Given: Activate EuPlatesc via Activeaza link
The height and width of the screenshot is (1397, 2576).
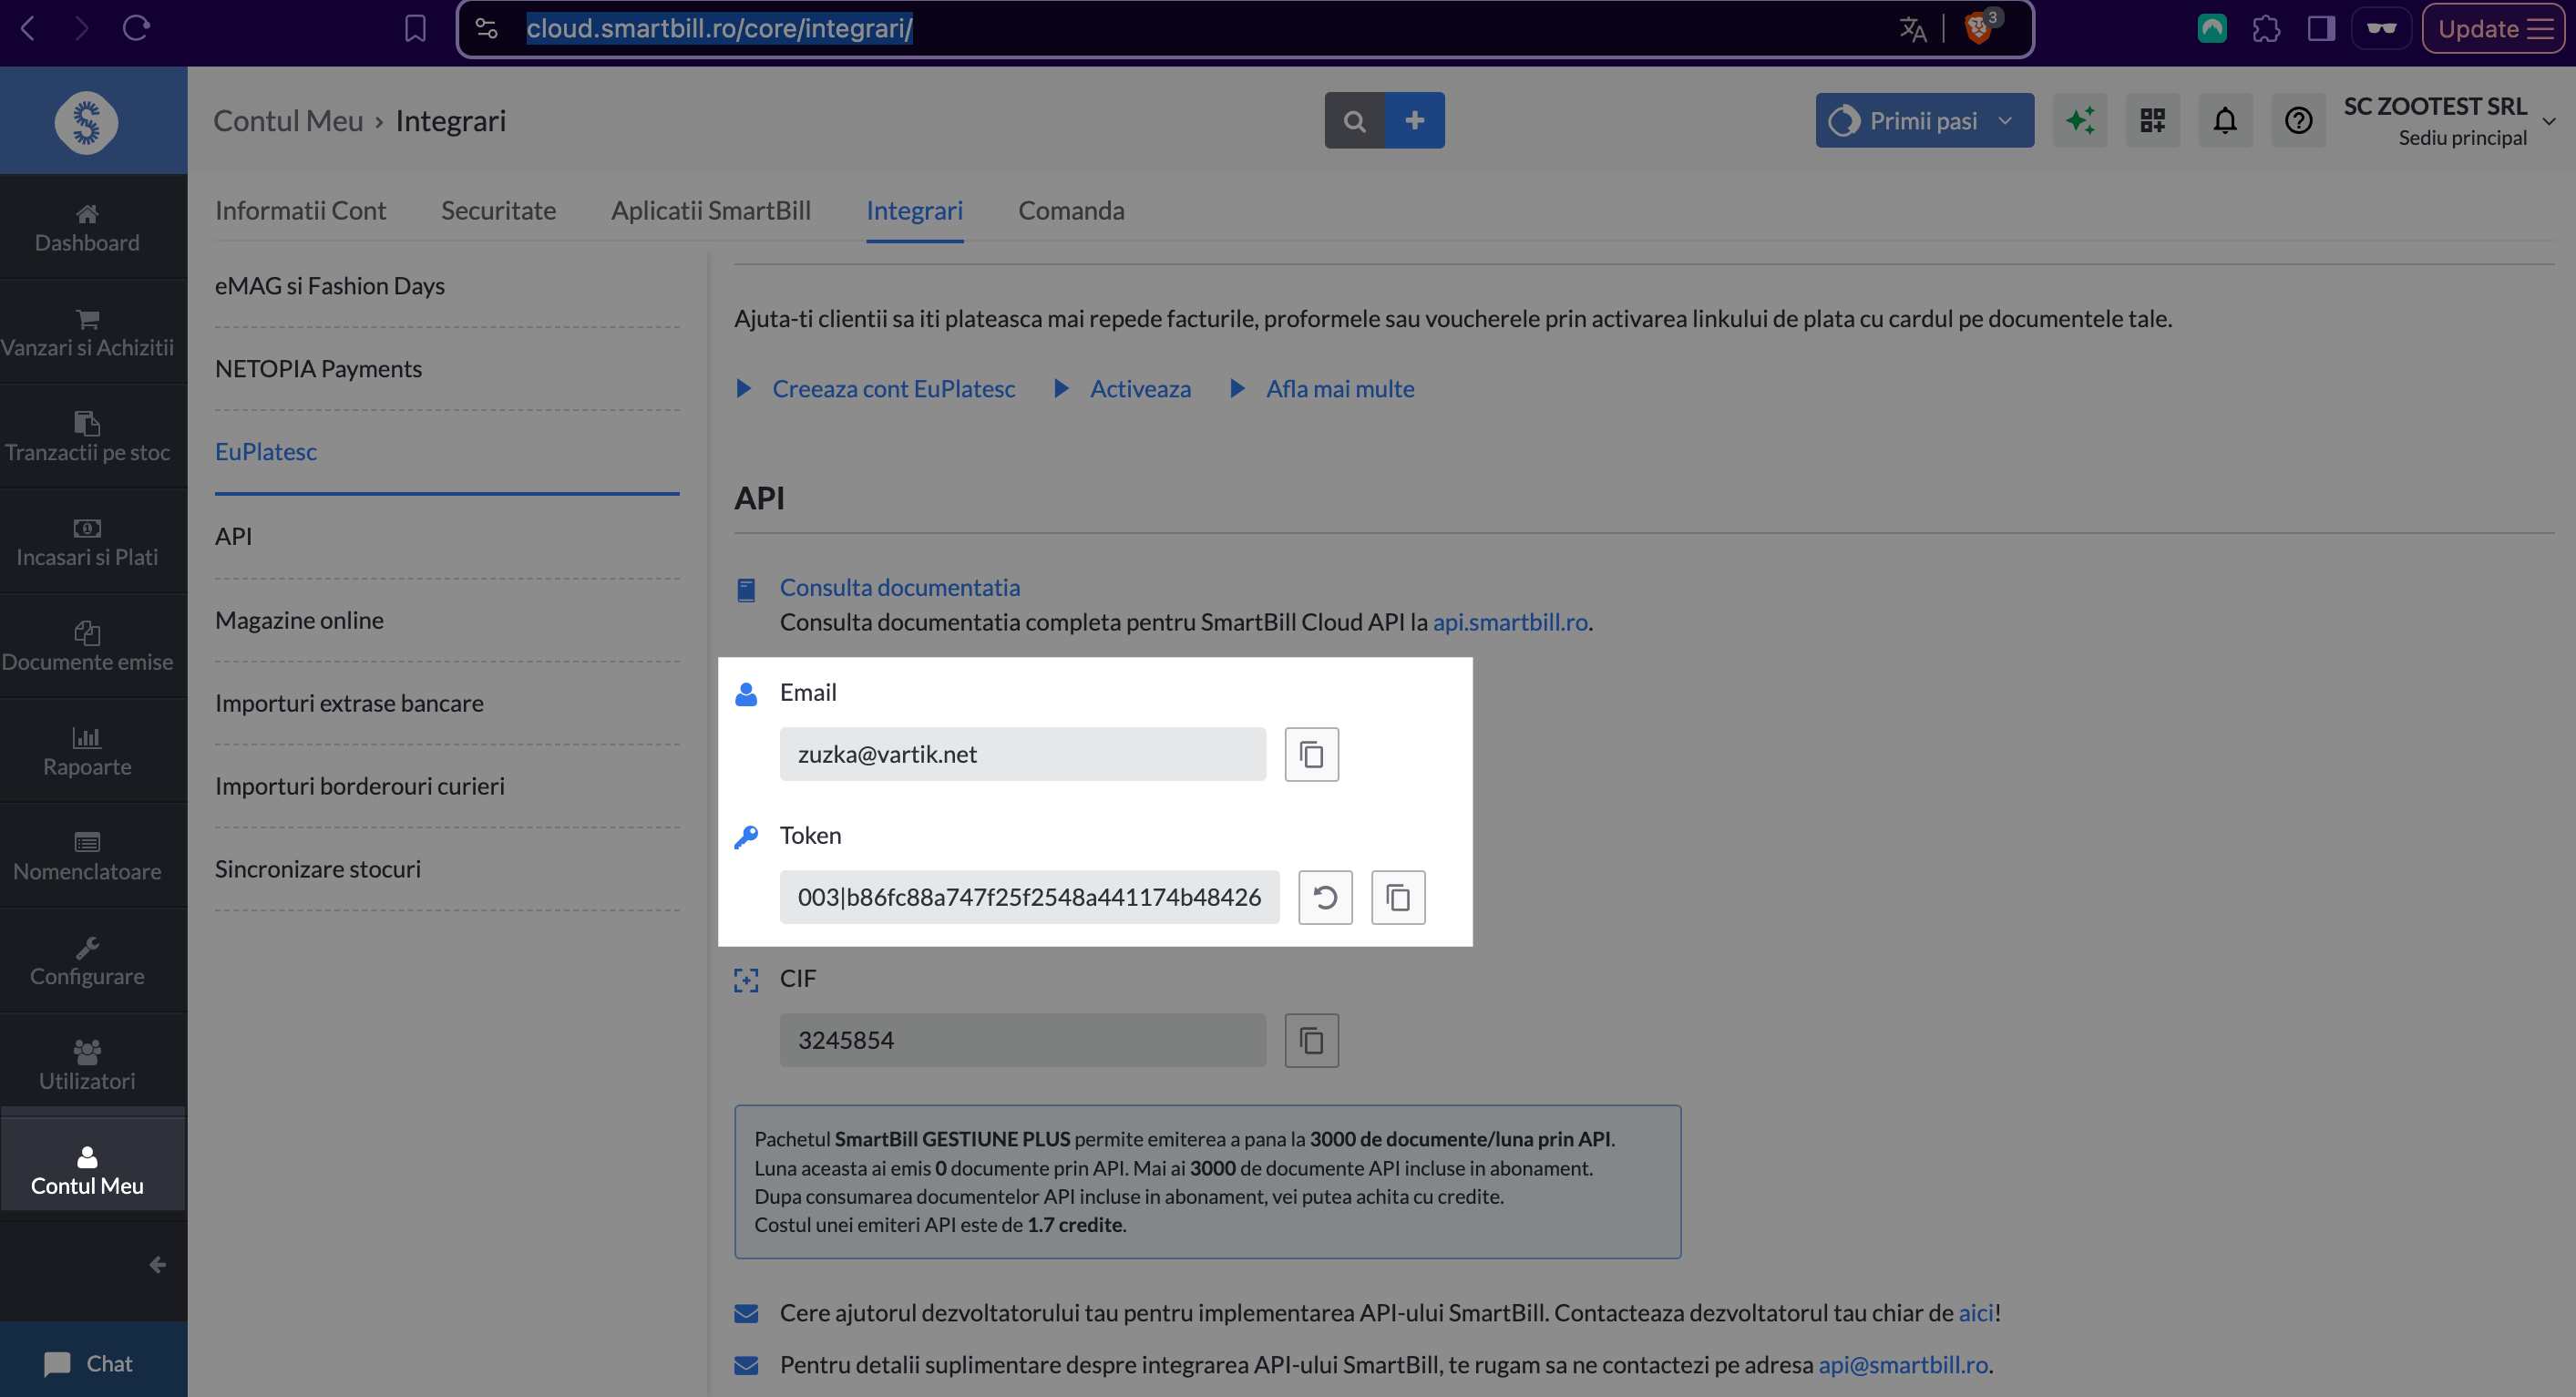Looking at the screenshot, I should tap(1139, 388).
